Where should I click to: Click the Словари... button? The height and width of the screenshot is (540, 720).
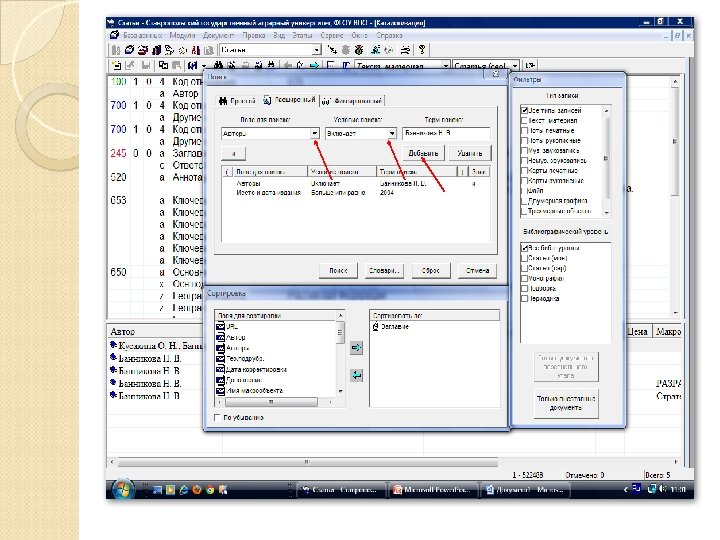[384, 270]
